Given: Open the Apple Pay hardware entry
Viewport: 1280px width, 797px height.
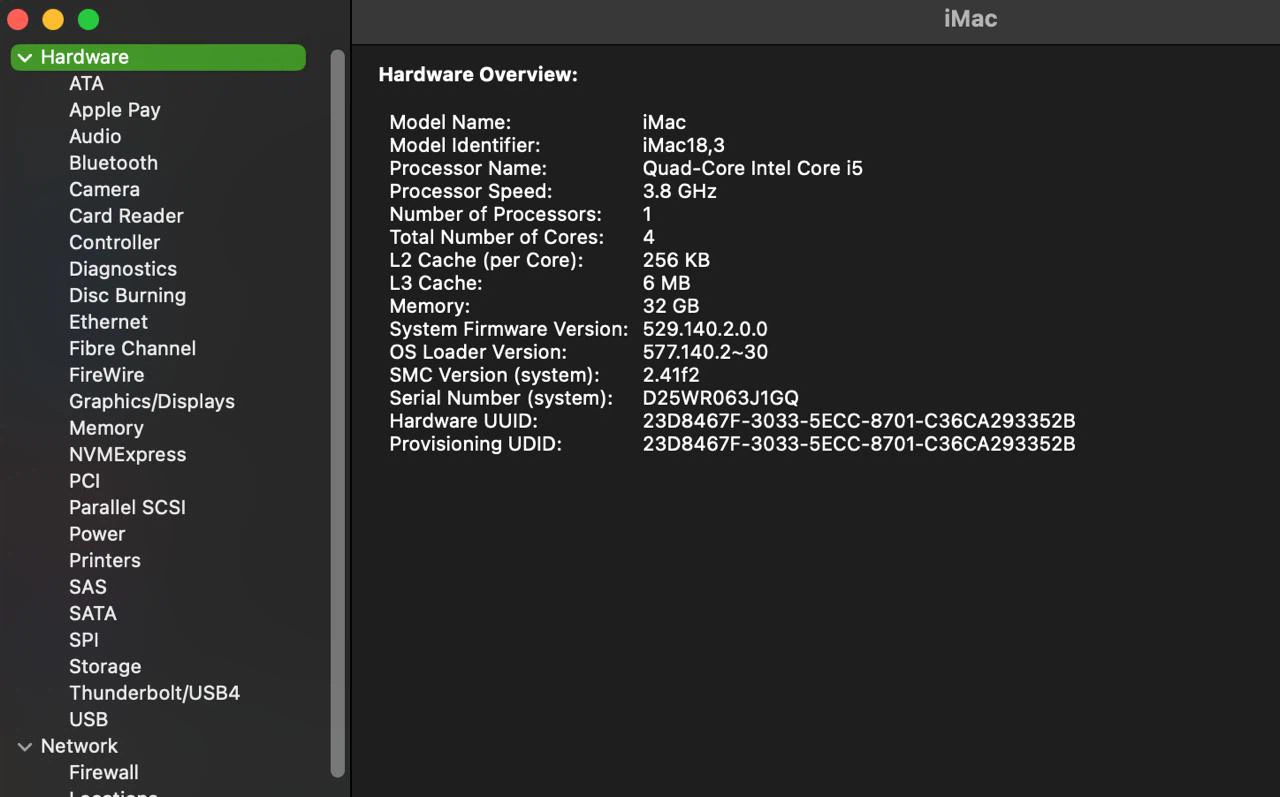Looking at the screenshot, I should click(x=115, y=110).
